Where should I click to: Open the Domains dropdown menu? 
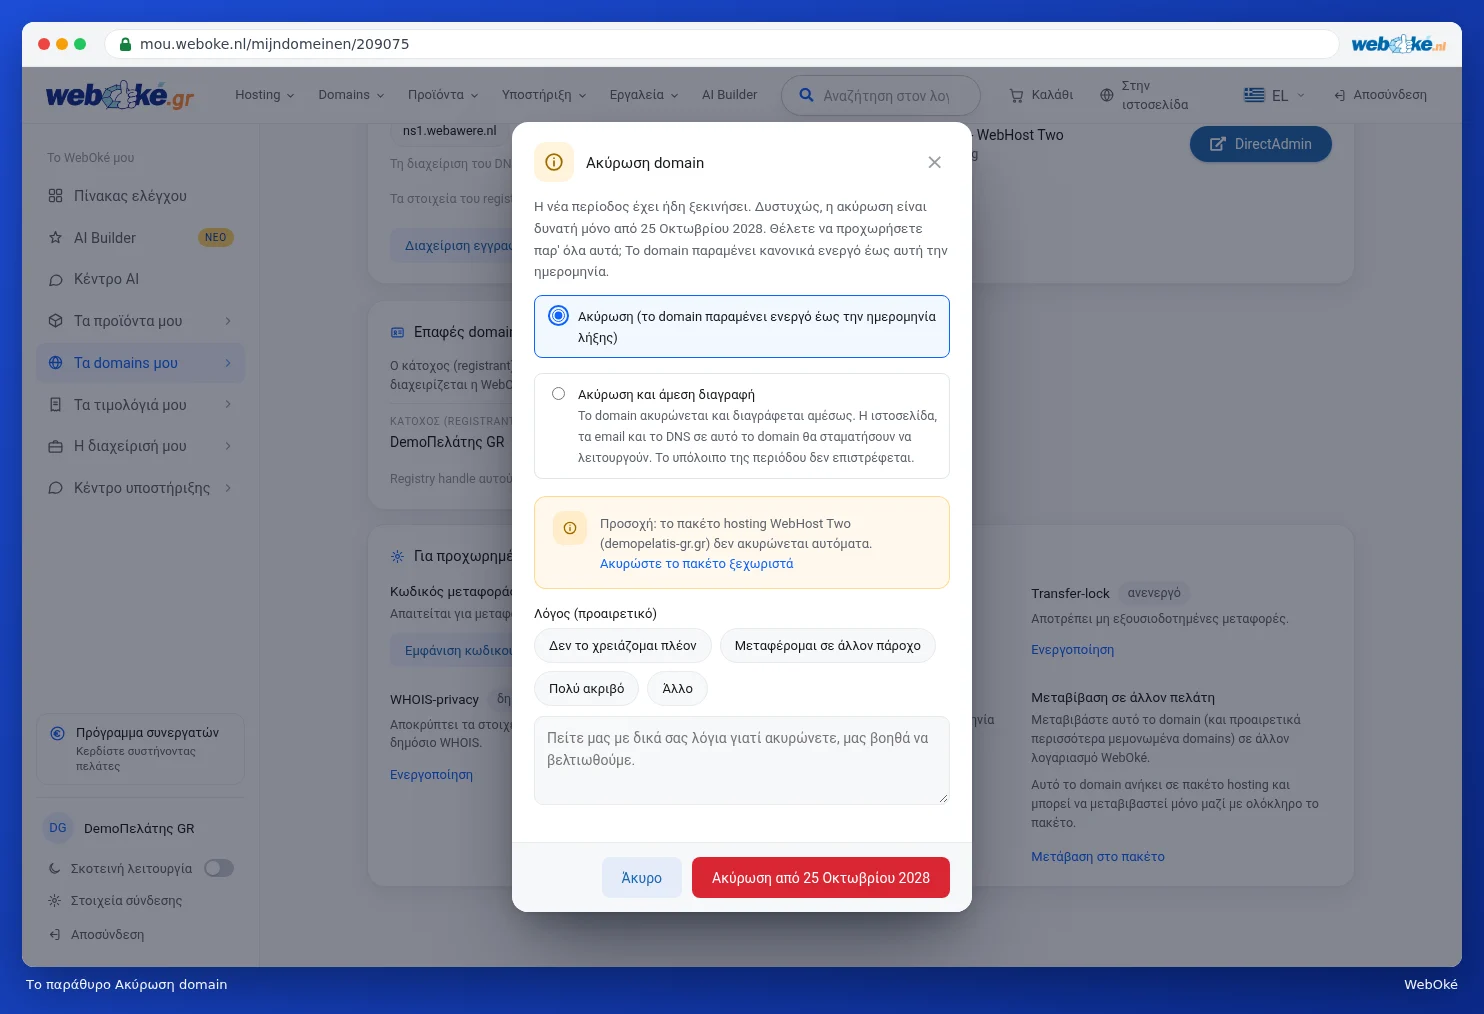pyautogui.click(x=351, y=95)
